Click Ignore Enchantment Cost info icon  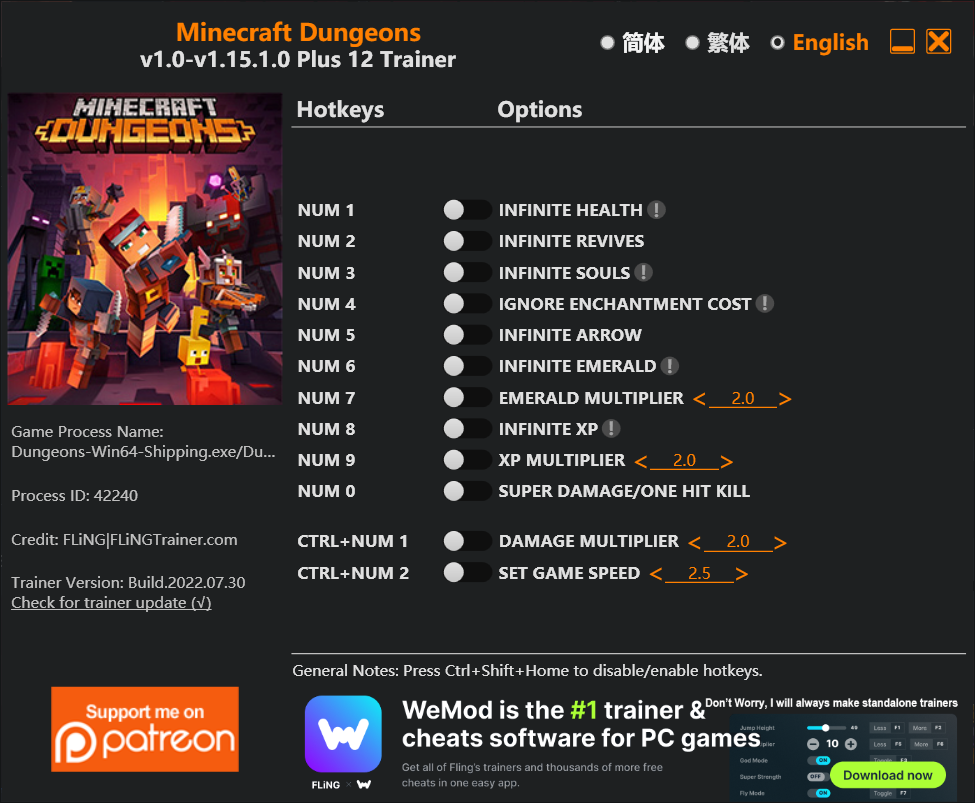pos(765,304)
